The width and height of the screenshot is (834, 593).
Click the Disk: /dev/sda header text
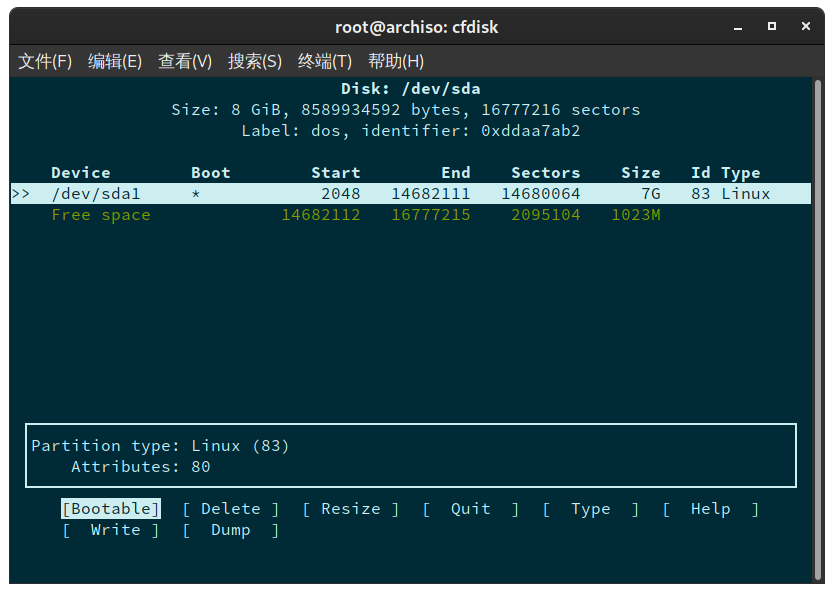(416, 88)
